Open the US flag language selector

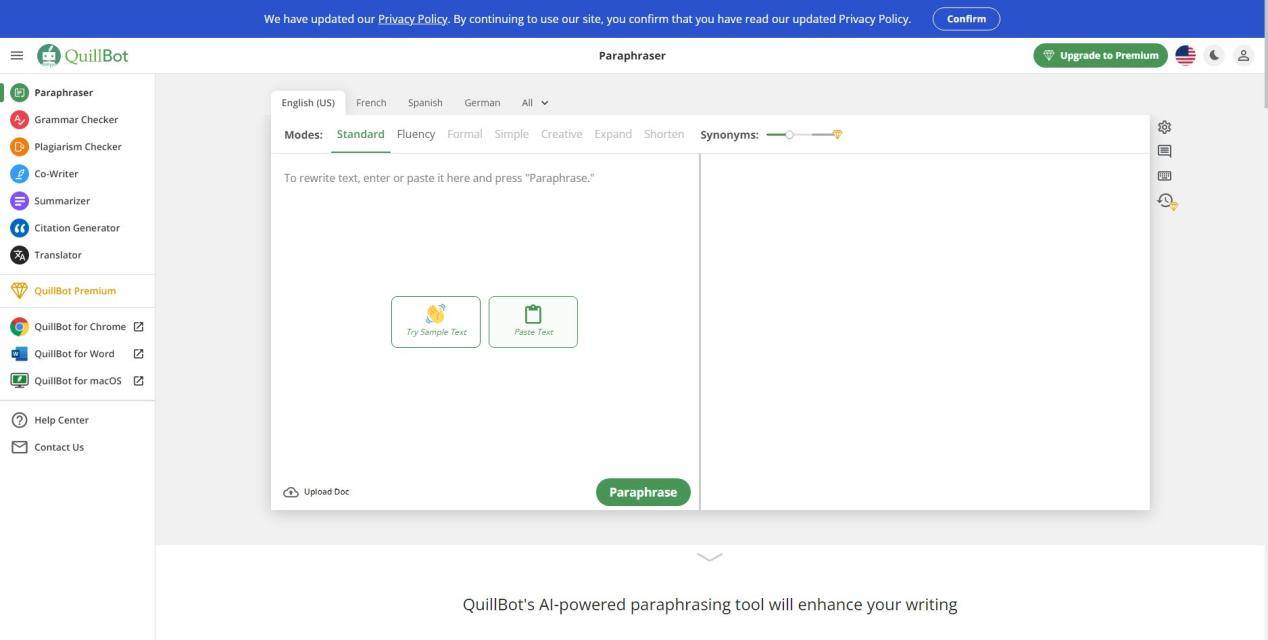click(x=1185, y=56)
